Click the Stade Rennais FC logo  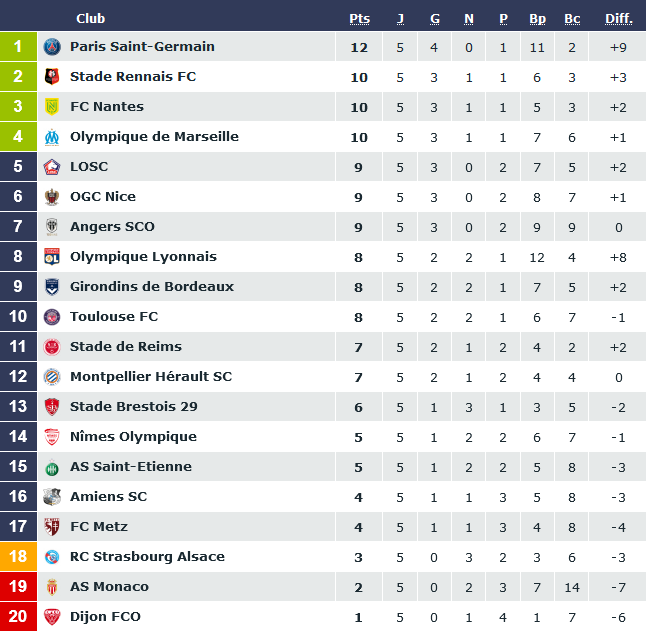coord(52,77)
